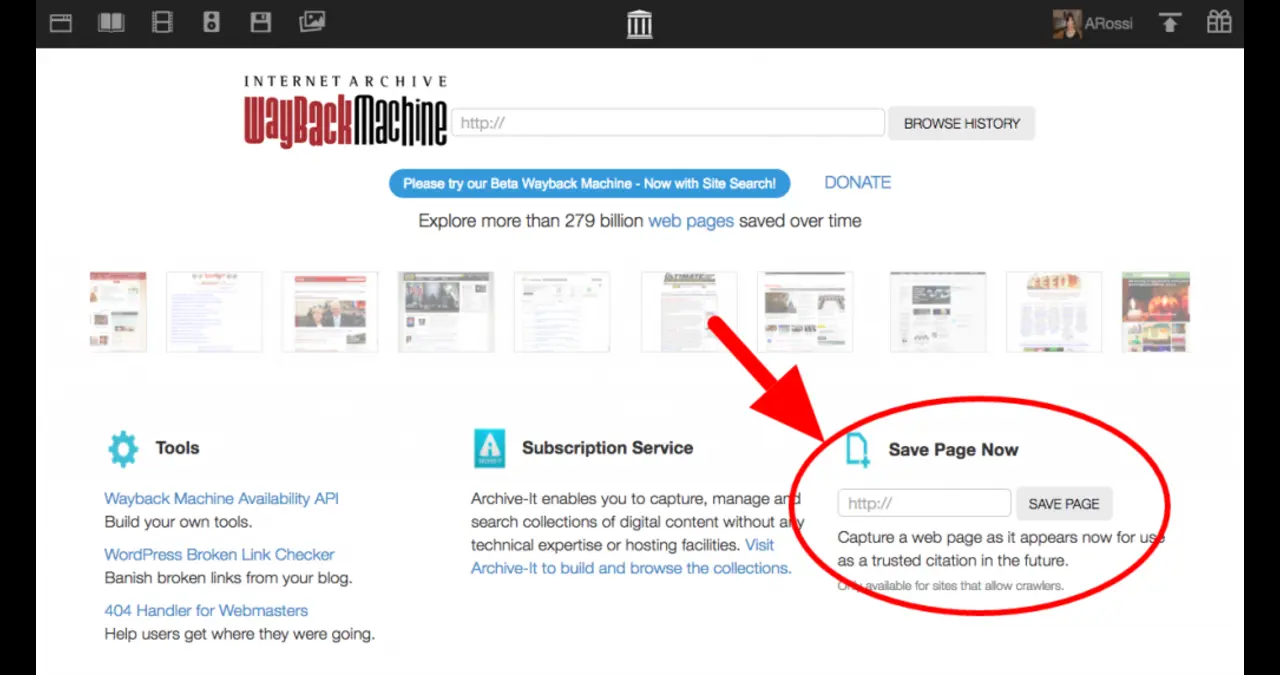Open the fourth archived site thumbnail

tap(446, 311)
